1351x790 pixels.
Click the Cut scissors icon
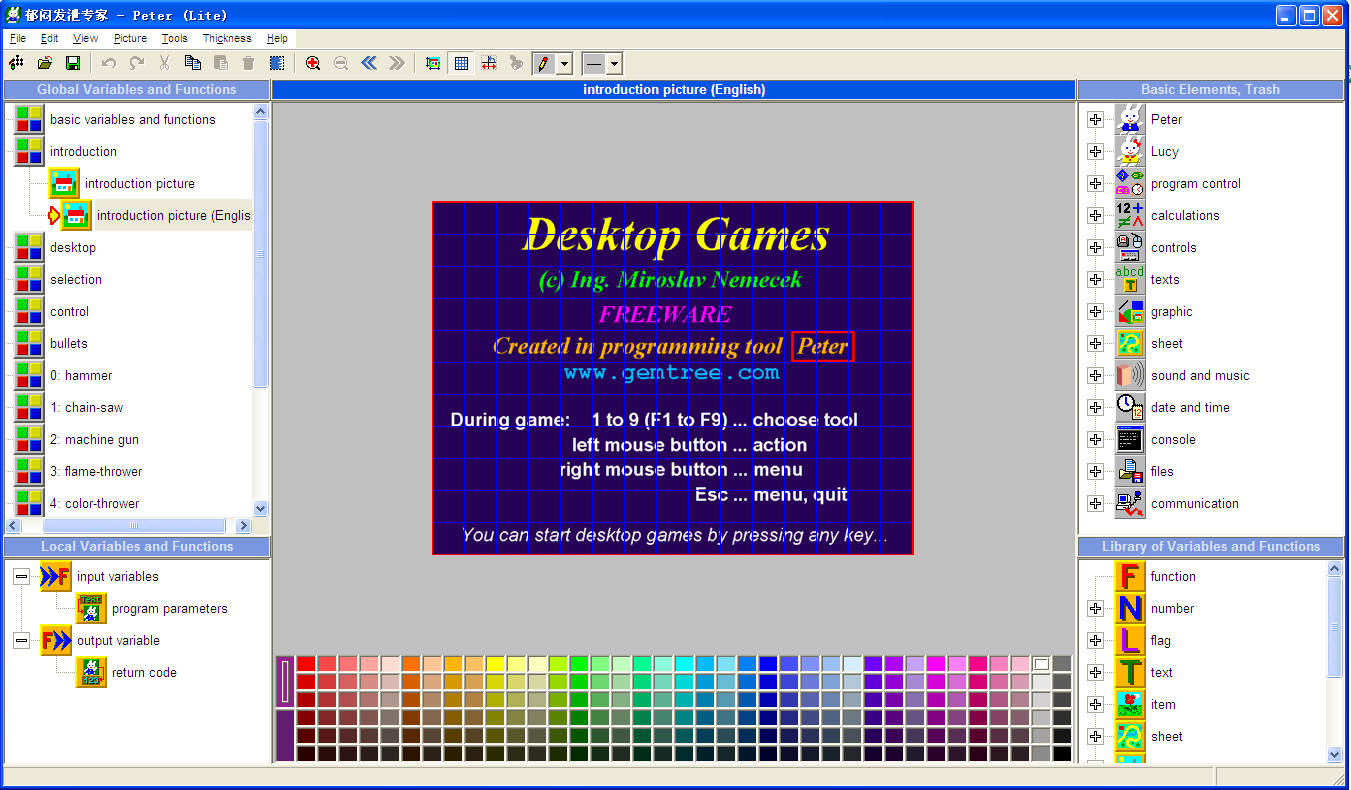click(x=165, y=63)
